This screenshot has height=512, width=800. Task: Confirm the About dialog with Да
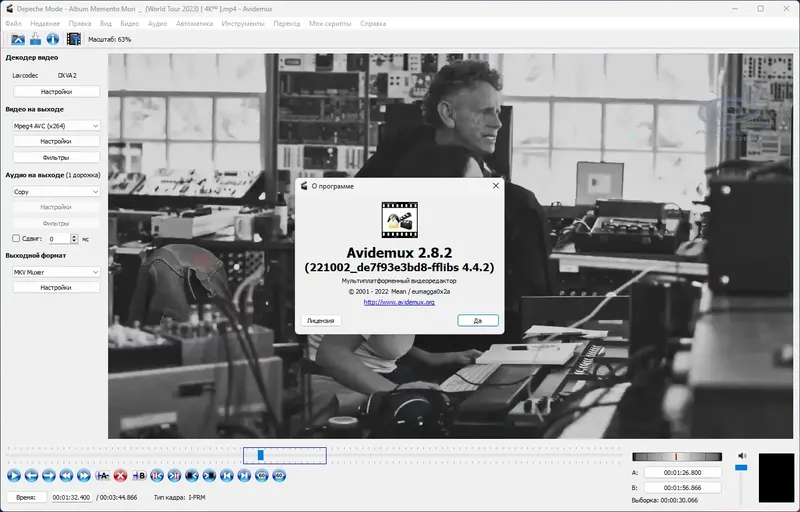(x=478, y=320)
